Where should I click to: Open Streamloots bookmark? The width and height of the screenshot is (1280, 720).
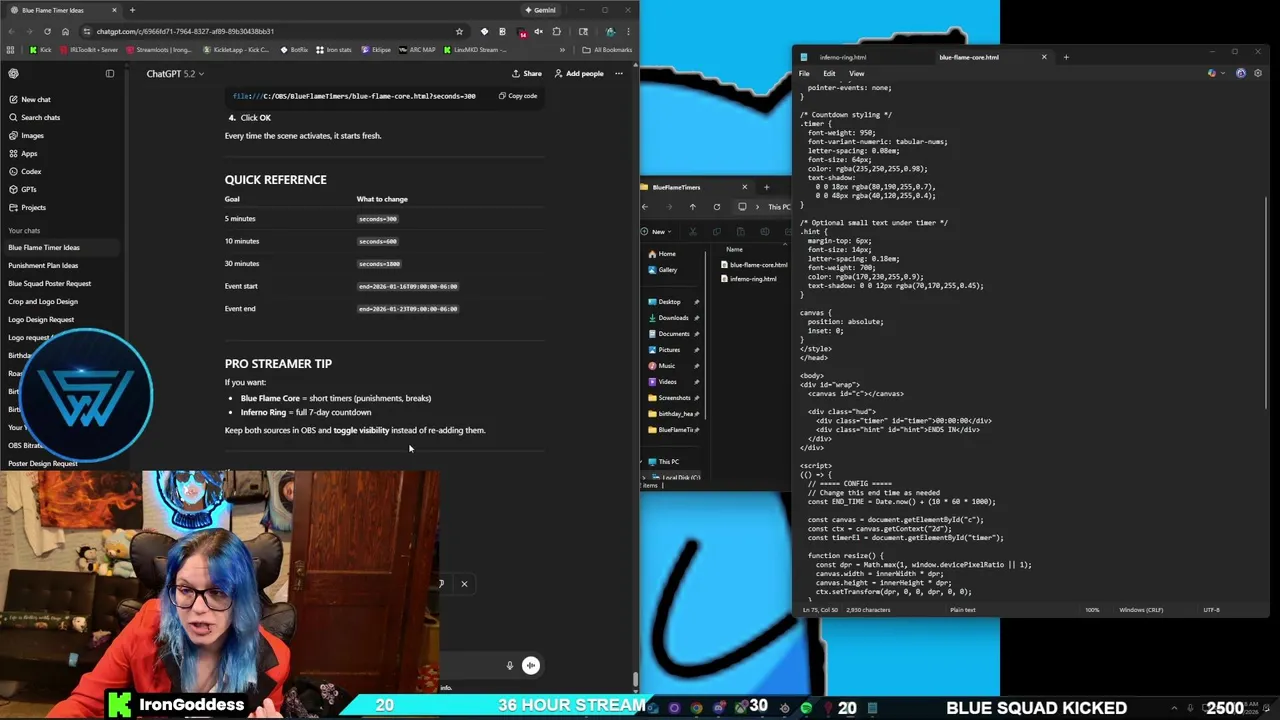point(159,49)
